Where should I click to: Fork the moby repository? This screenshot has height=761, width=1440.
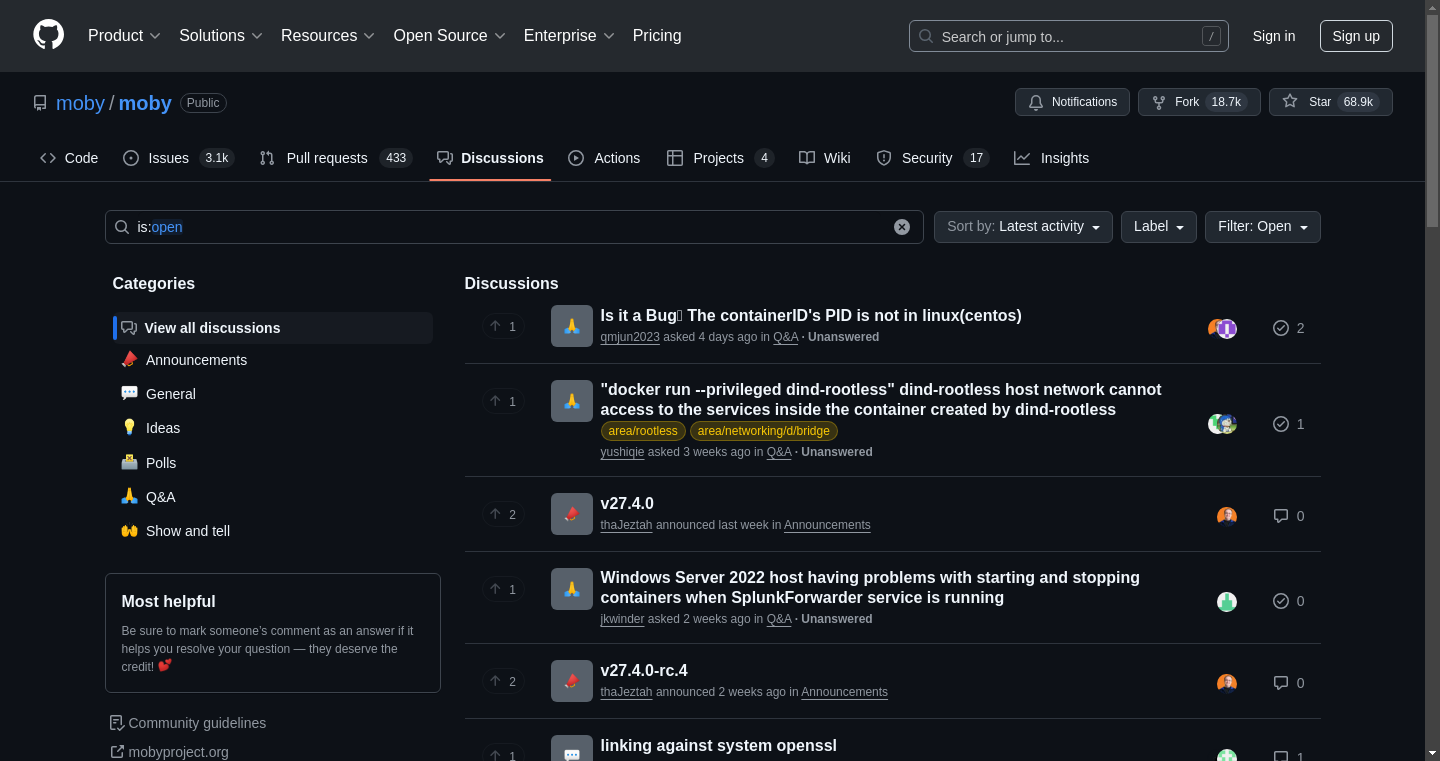tap(1199, 102)
